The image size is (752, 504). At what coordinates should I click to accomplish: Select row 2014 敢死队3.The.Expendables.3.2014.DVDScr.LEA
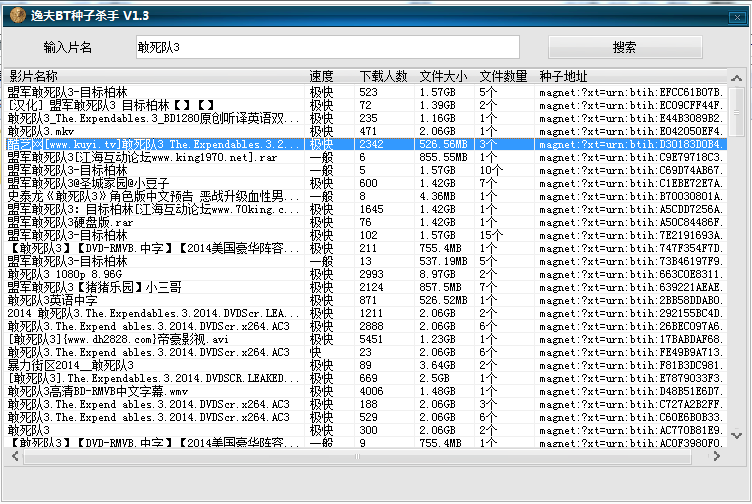(x=365, y=313)
